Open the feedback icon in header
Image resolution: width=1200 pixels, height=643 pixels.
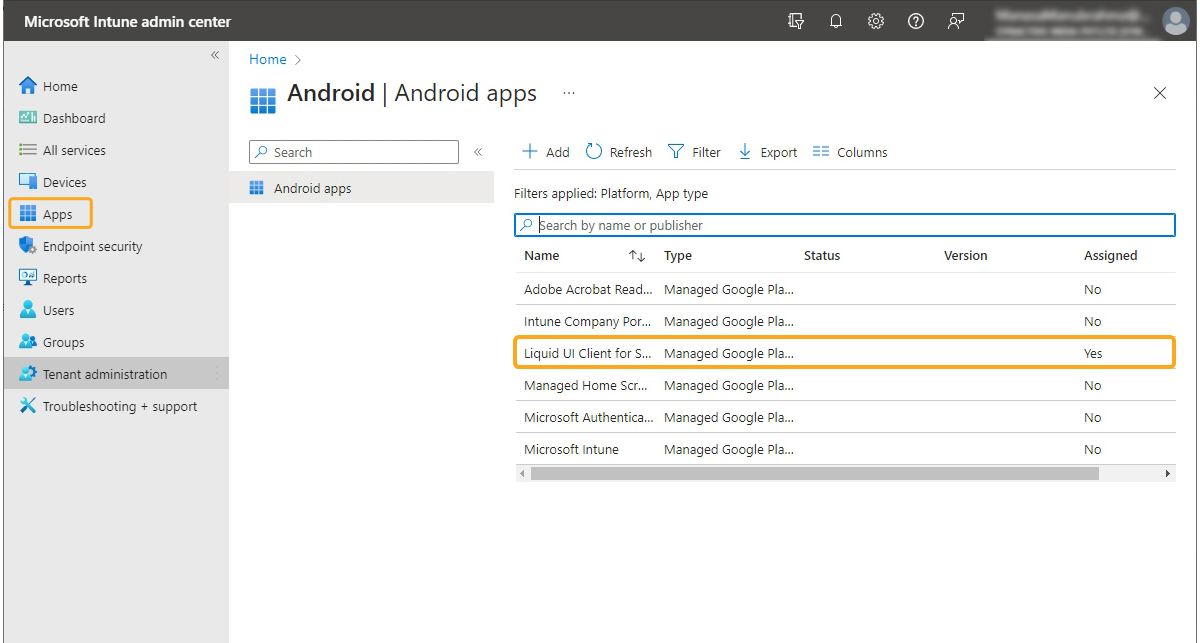956,21
